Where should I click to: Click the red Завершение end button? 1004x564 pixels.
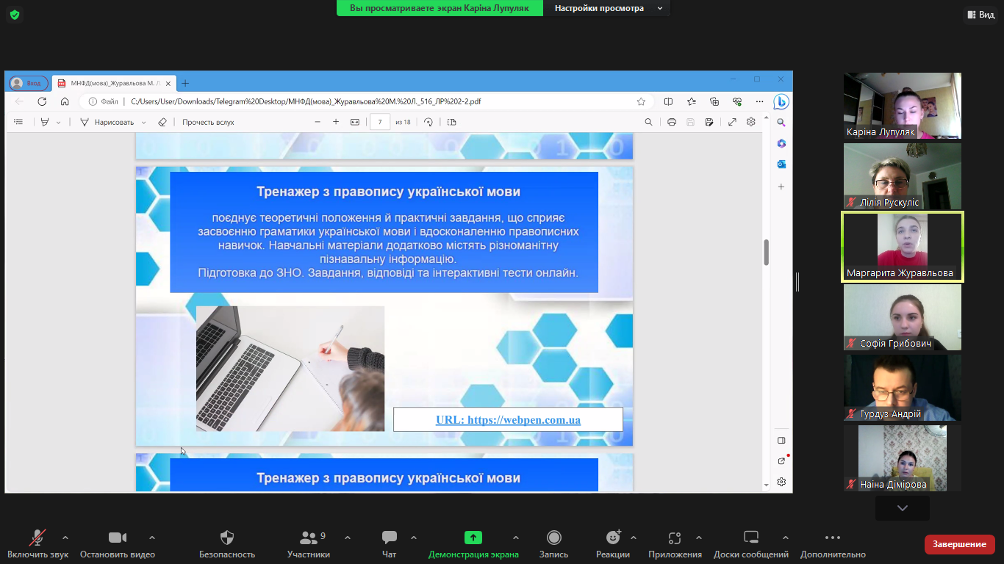(x=959, y=544)
